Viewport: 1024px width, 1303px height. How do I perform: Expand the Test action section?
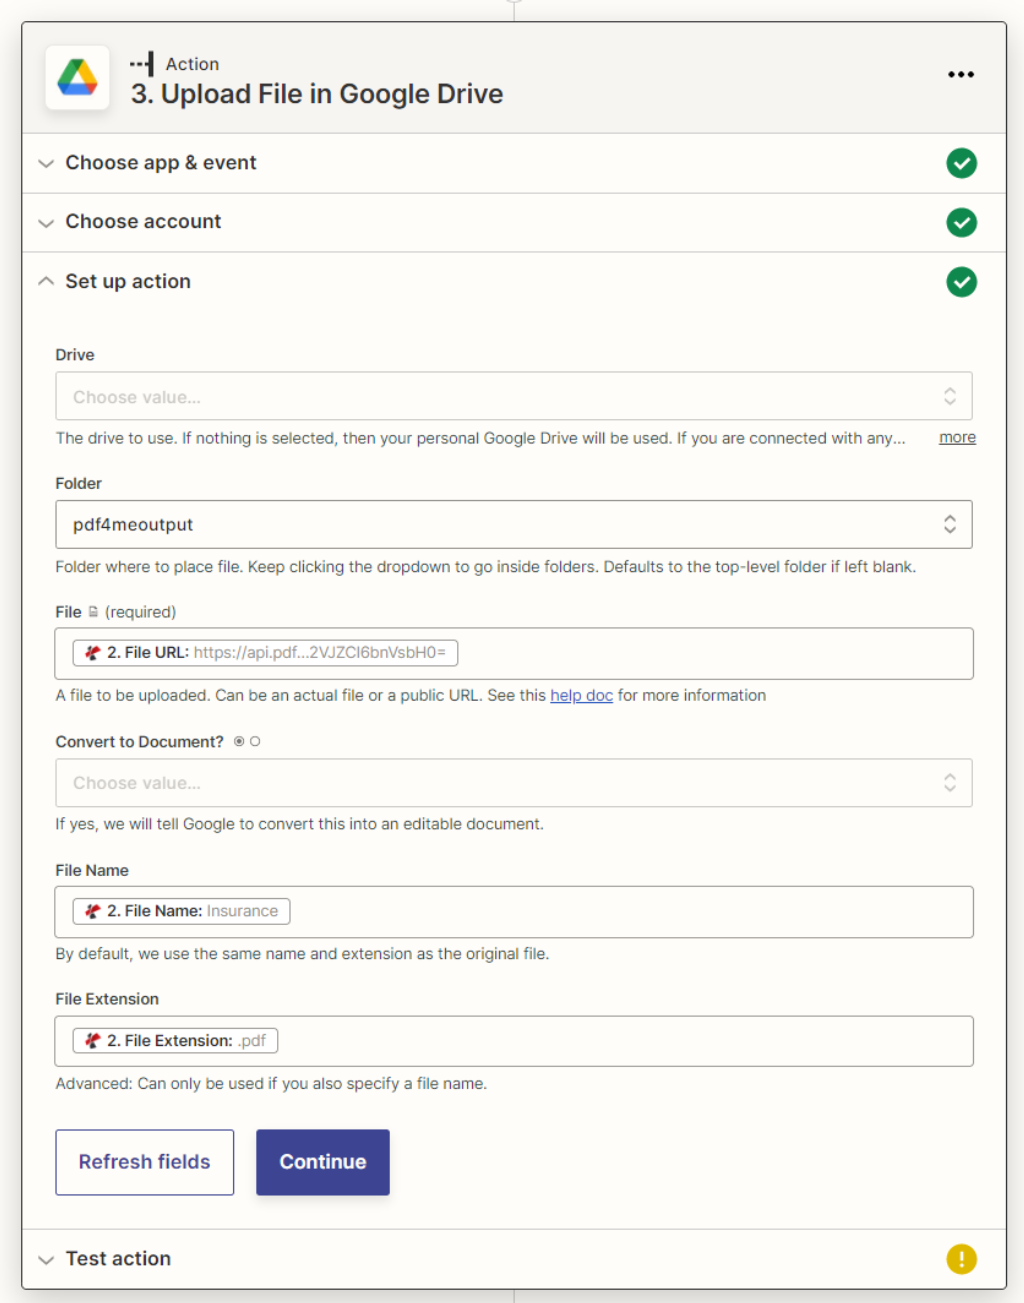click(46, 1259)
